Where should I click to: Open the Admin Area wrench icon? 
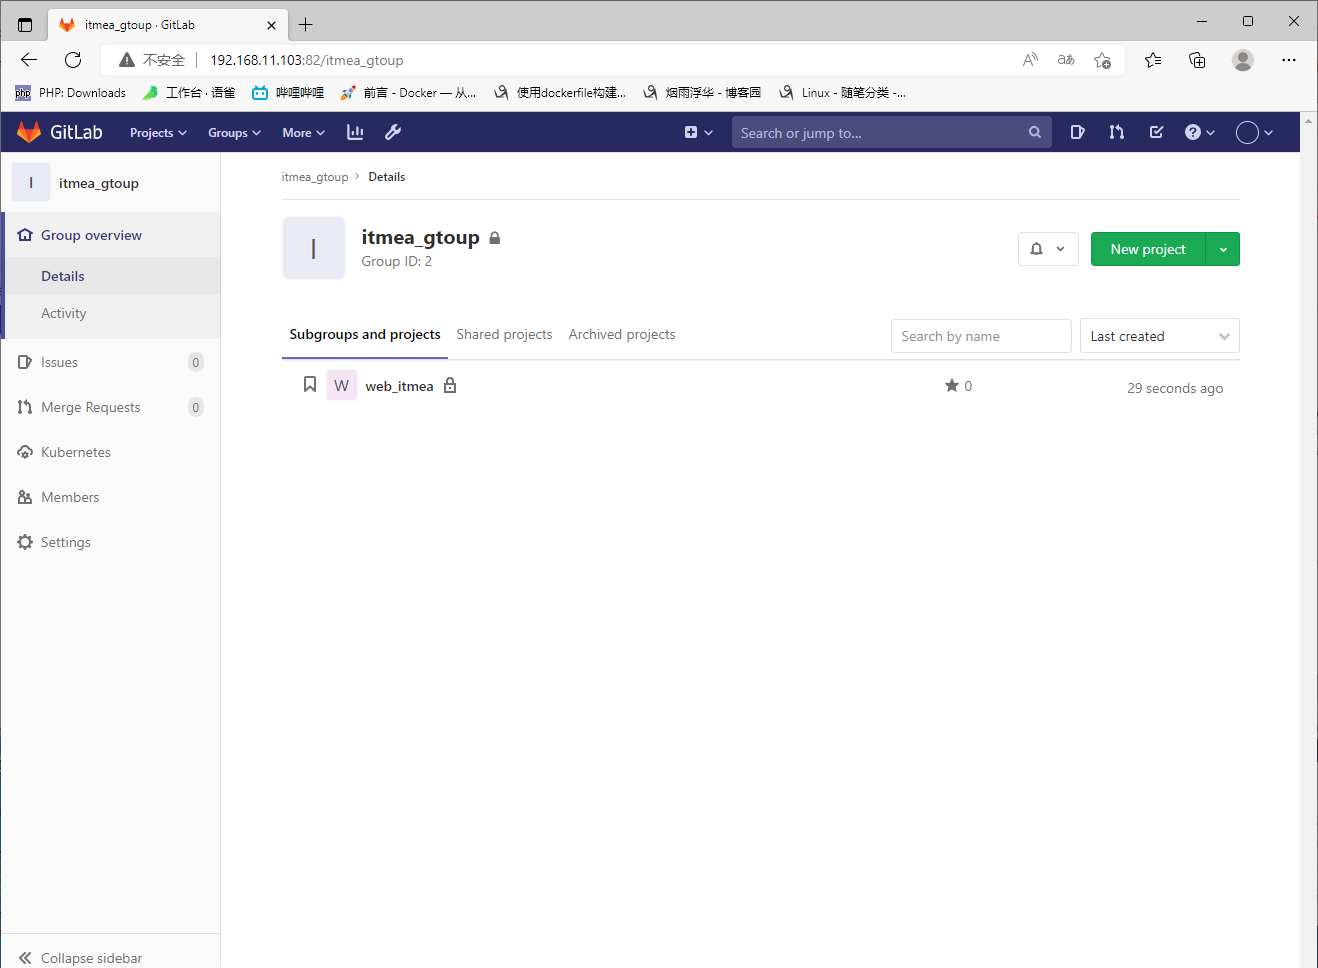click(393, 132)
